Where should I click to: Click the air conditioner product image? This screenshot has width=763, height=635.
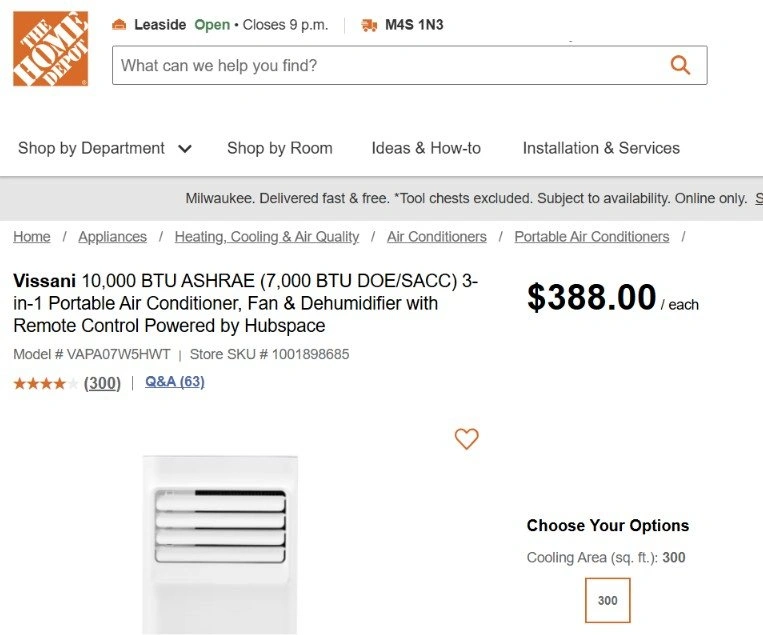(220, 545)
